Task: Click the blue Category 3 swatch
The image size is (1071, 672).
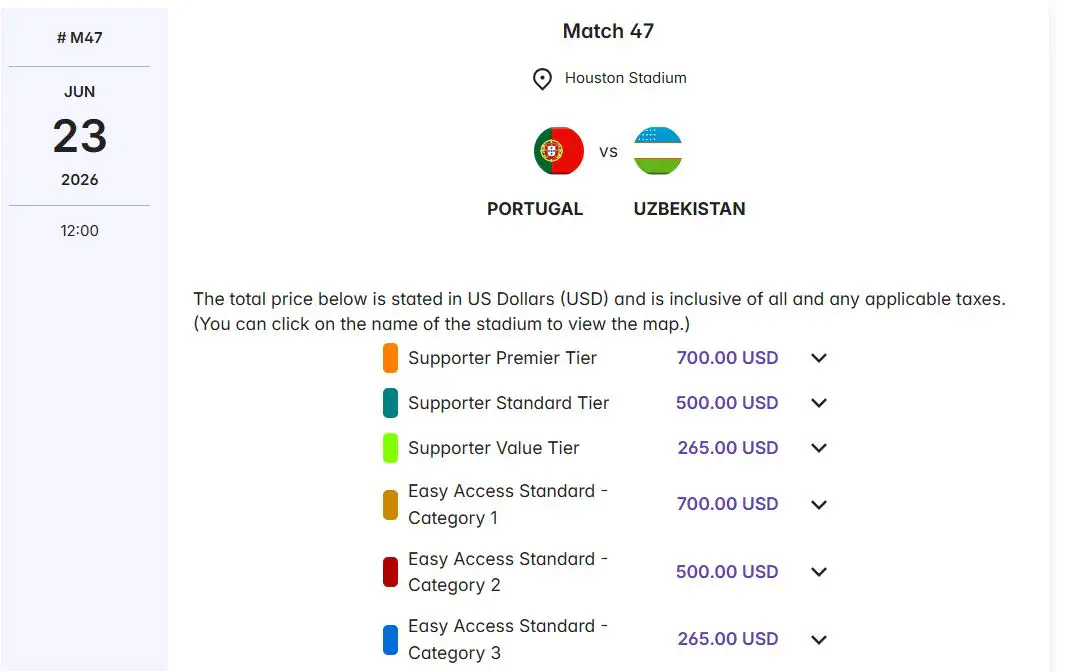Action: 390,639
